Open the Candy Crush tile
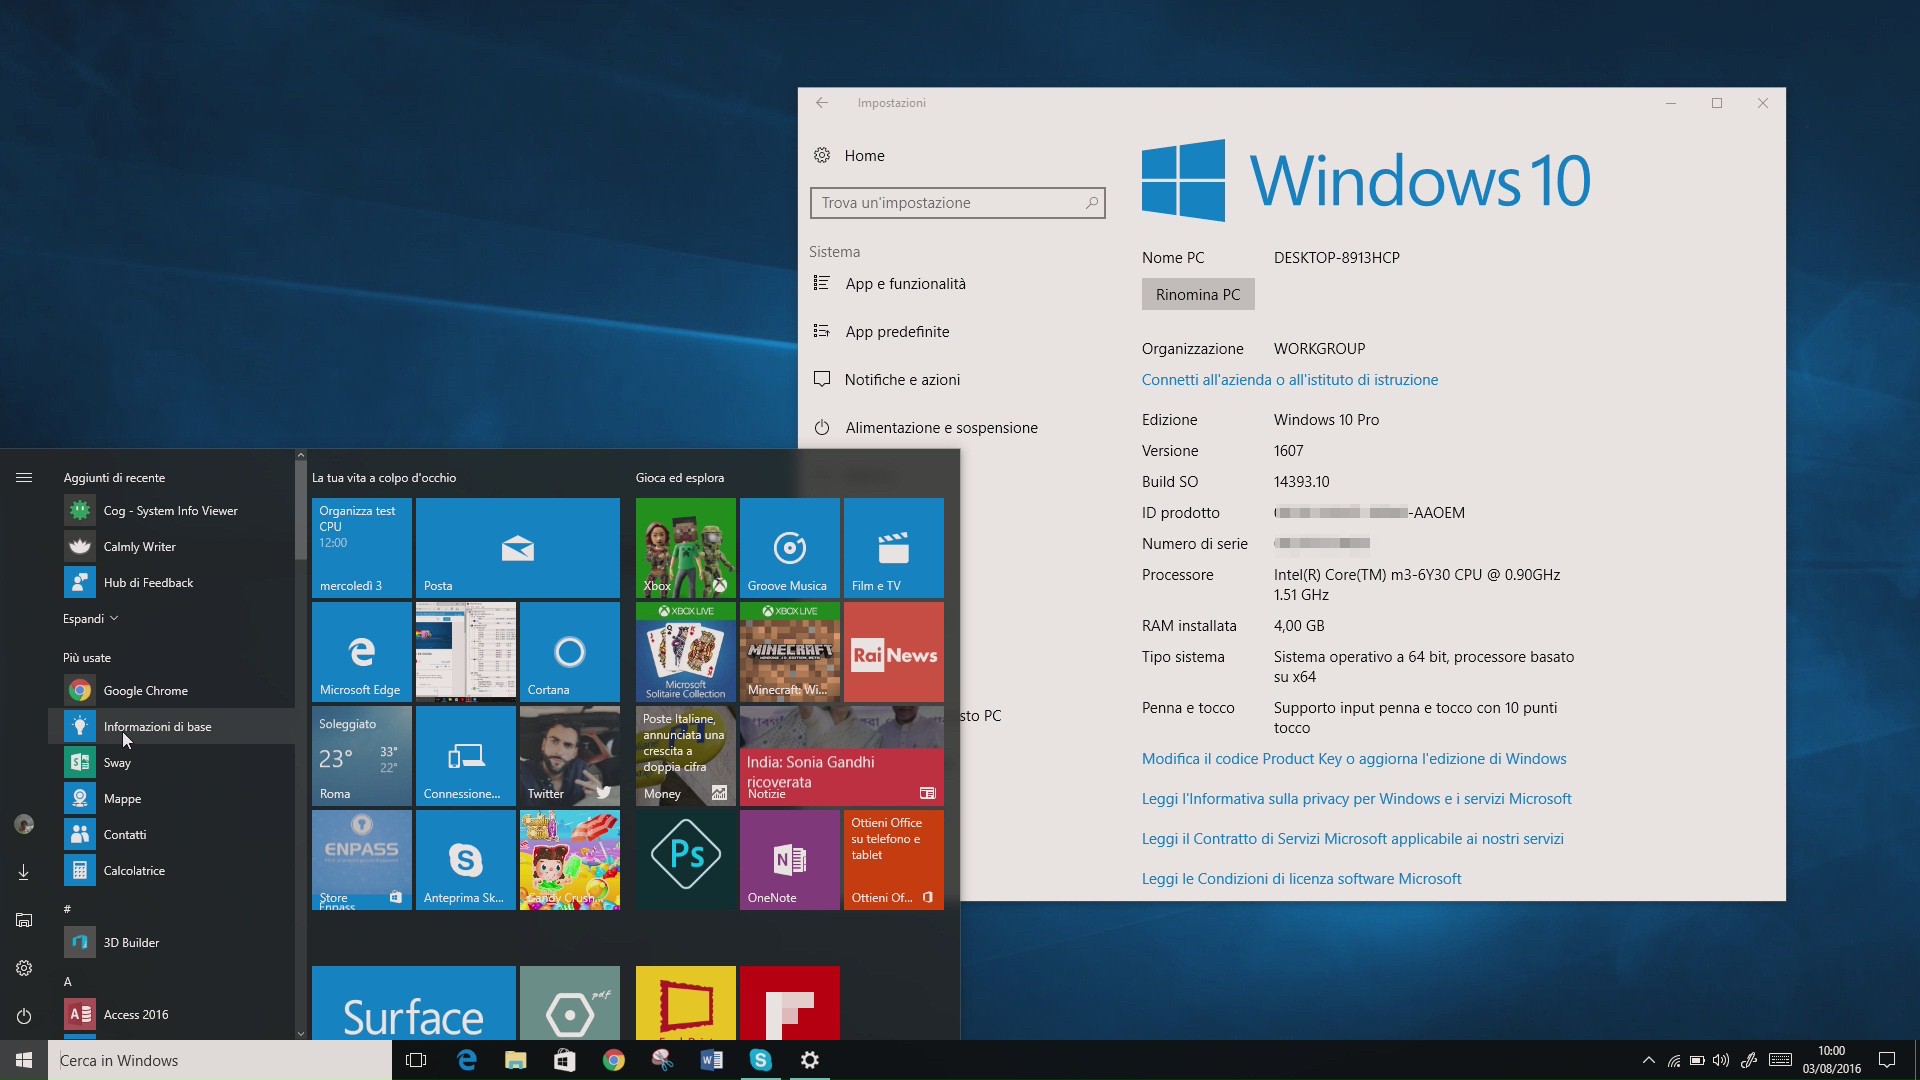 (x=570, y=860)
